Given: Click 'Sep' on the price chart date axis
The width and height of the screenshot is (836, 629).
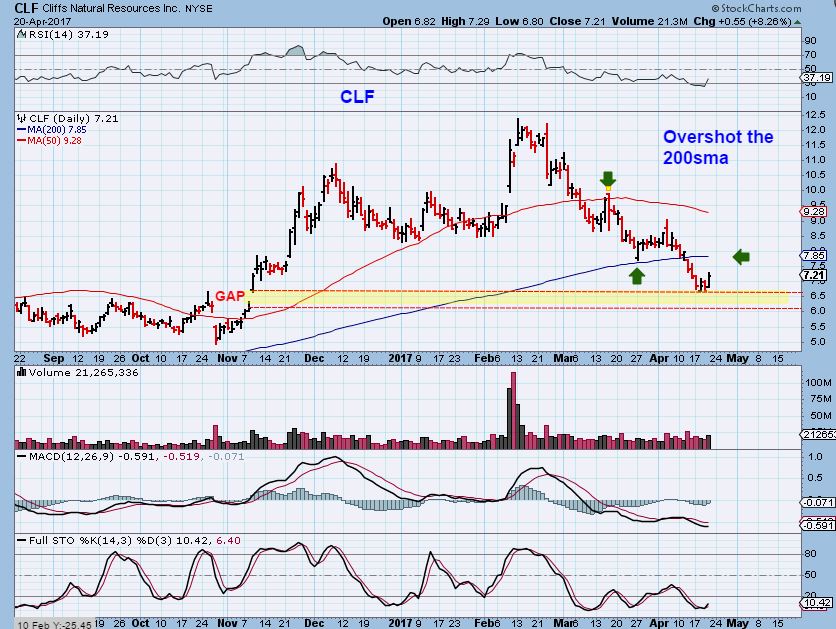Looking at the screenshot, I should pyautogui.click(x=54, y=358).
